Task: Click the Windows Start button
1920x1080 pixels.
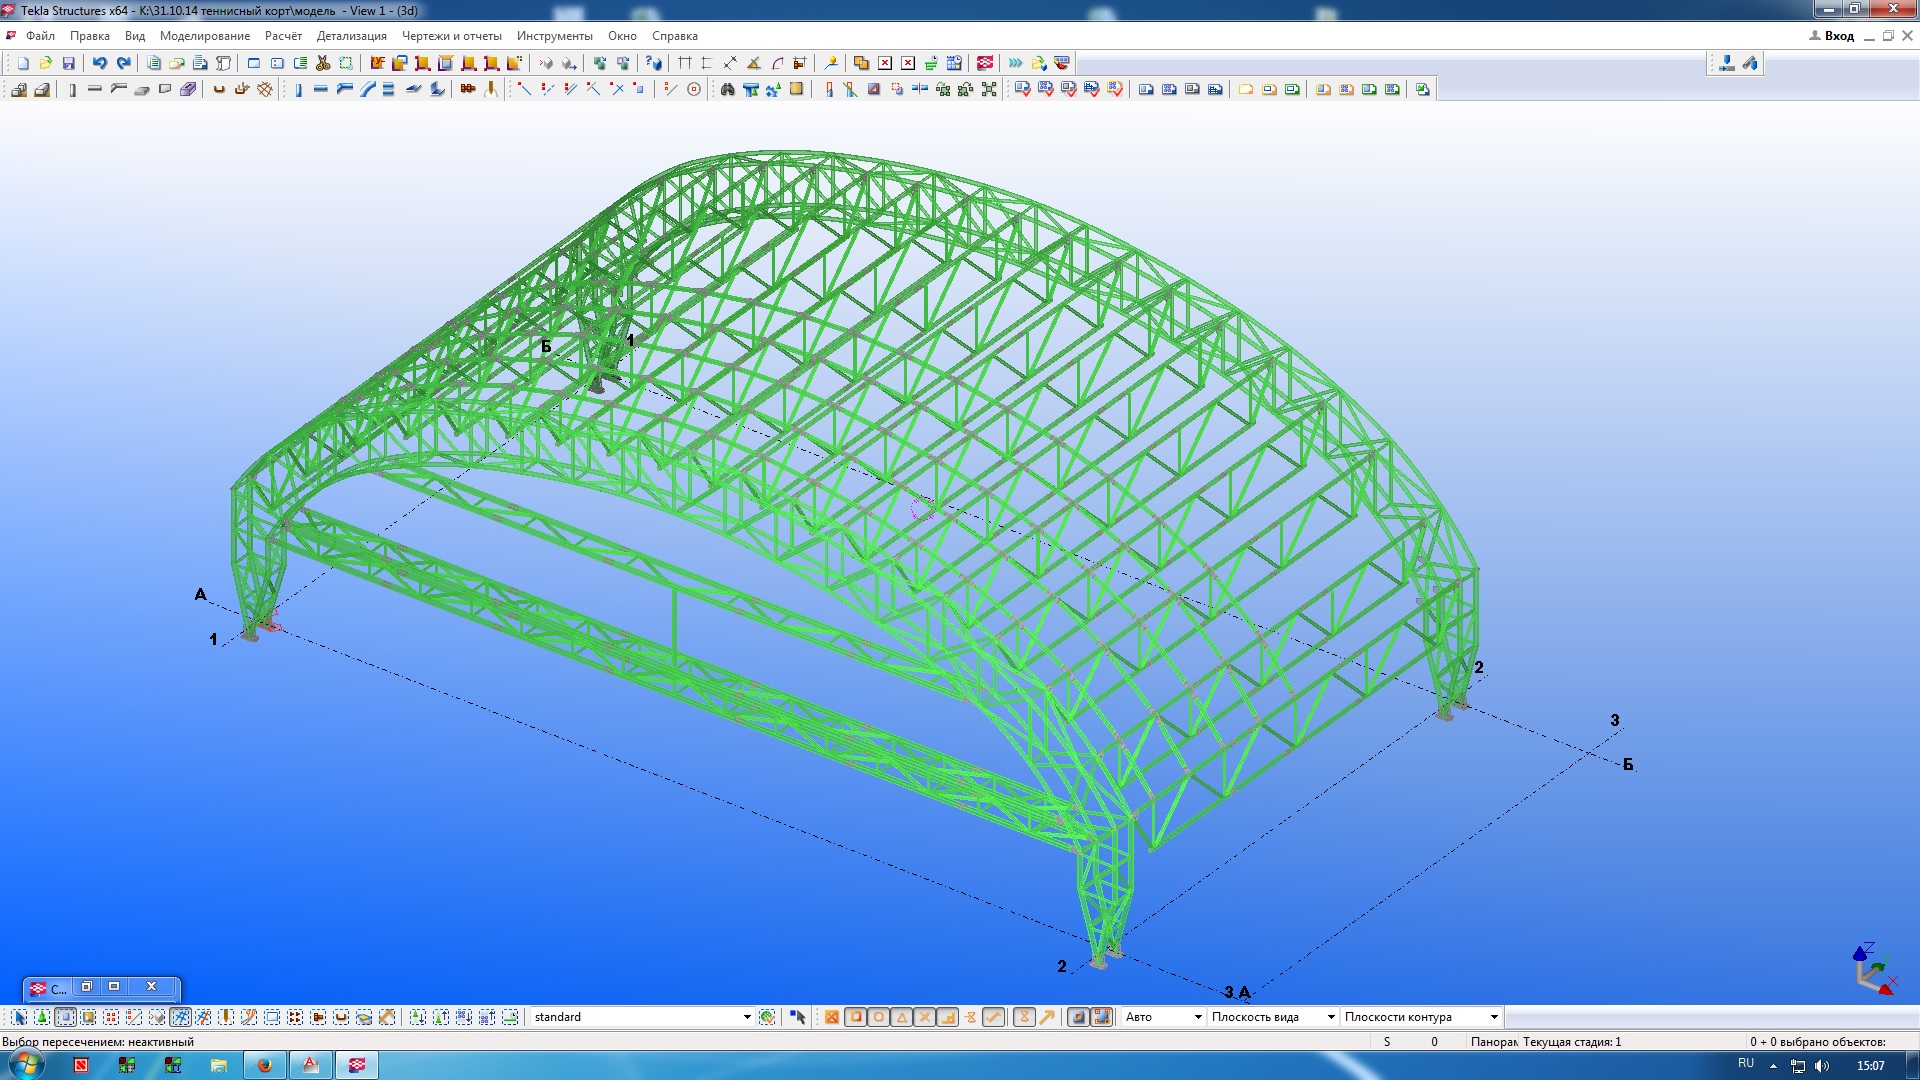Action: pyautogui.click(x=26, y=1064)
